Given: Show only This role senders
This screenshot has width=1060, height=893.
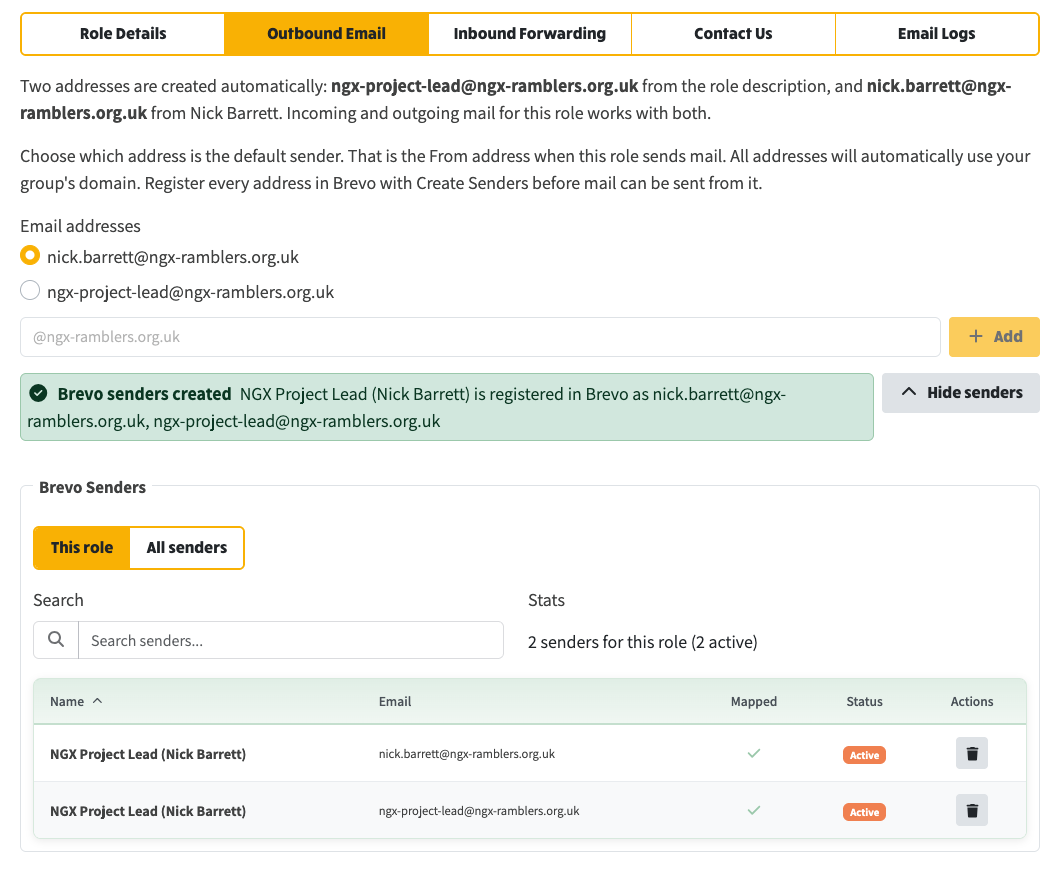Looking at the screenshot, I should pos(82,548).
